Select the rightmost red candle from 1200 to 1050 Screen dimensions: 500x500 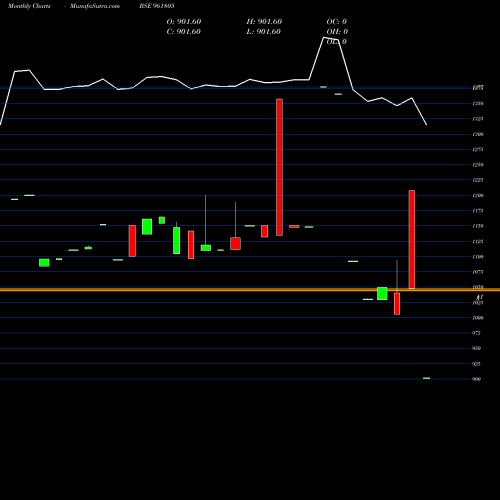412,239
